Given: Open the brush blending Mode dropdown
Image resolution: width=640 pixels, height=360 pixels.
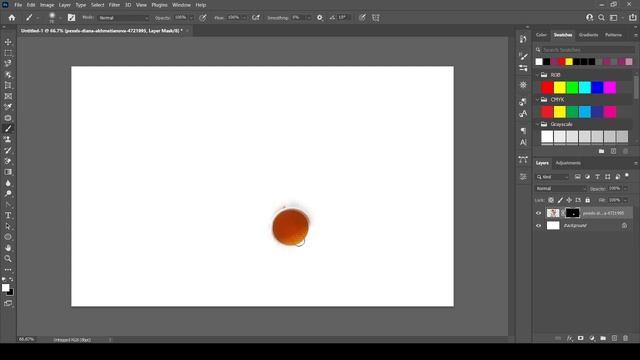Looking at the screenshot, I should tap(124, 18).
